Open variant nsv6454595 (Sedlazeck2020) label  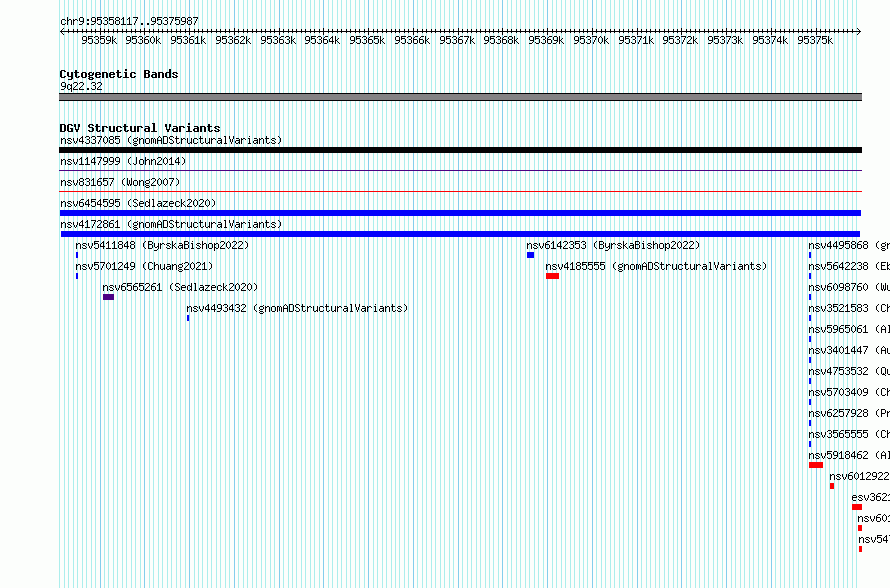[138, 203]
